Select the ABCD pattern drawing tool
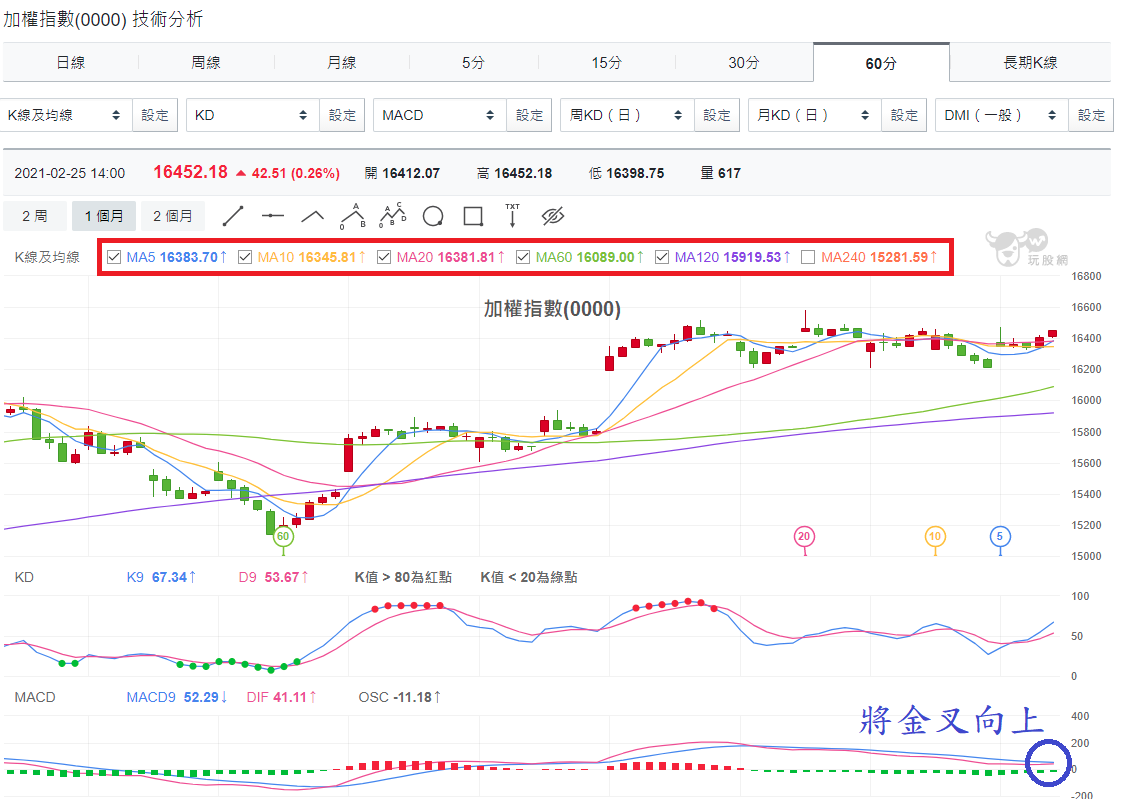This screenshot has width=1131, height=799. (x=393, y=214)
